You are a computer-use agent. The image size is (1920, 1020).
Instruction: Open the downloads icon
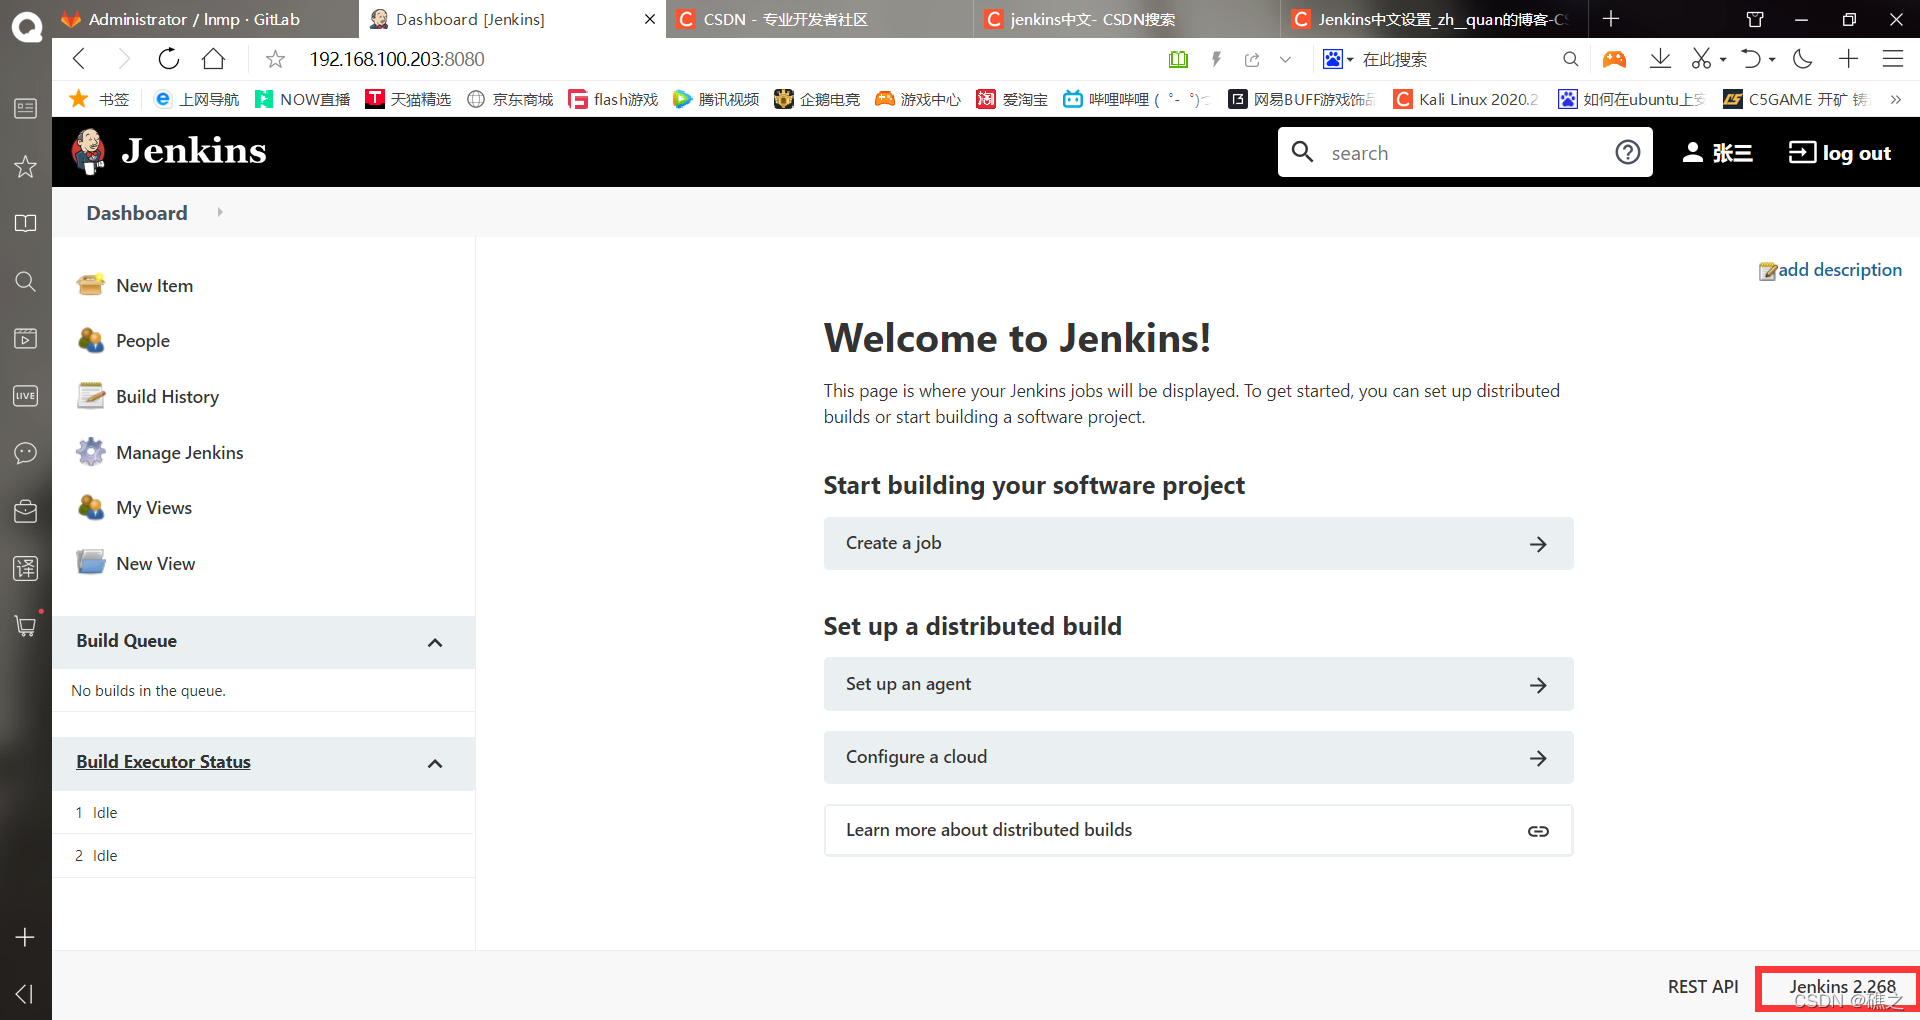[x=1660, y=59]
